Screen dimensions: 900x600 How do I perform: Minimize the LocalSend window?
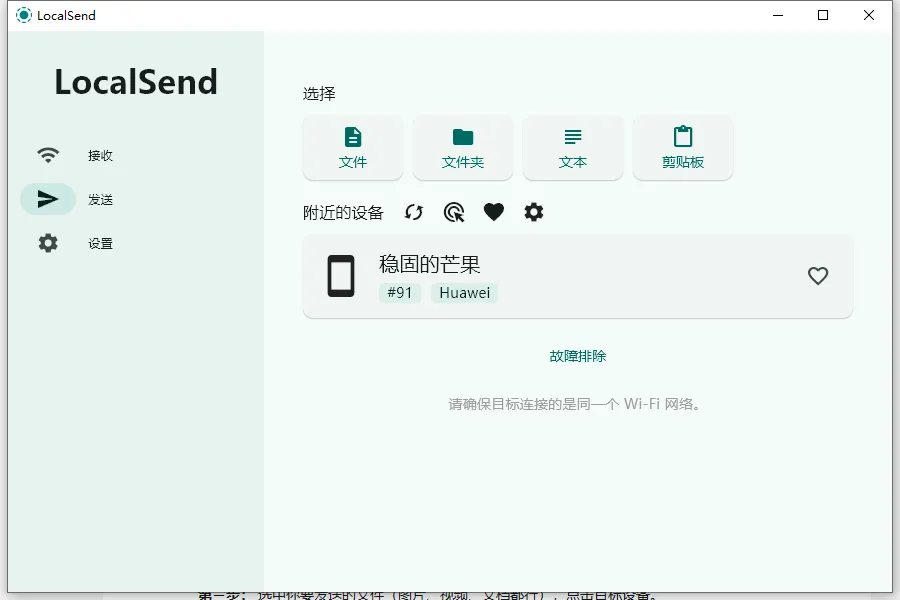[x=778, y=16]
